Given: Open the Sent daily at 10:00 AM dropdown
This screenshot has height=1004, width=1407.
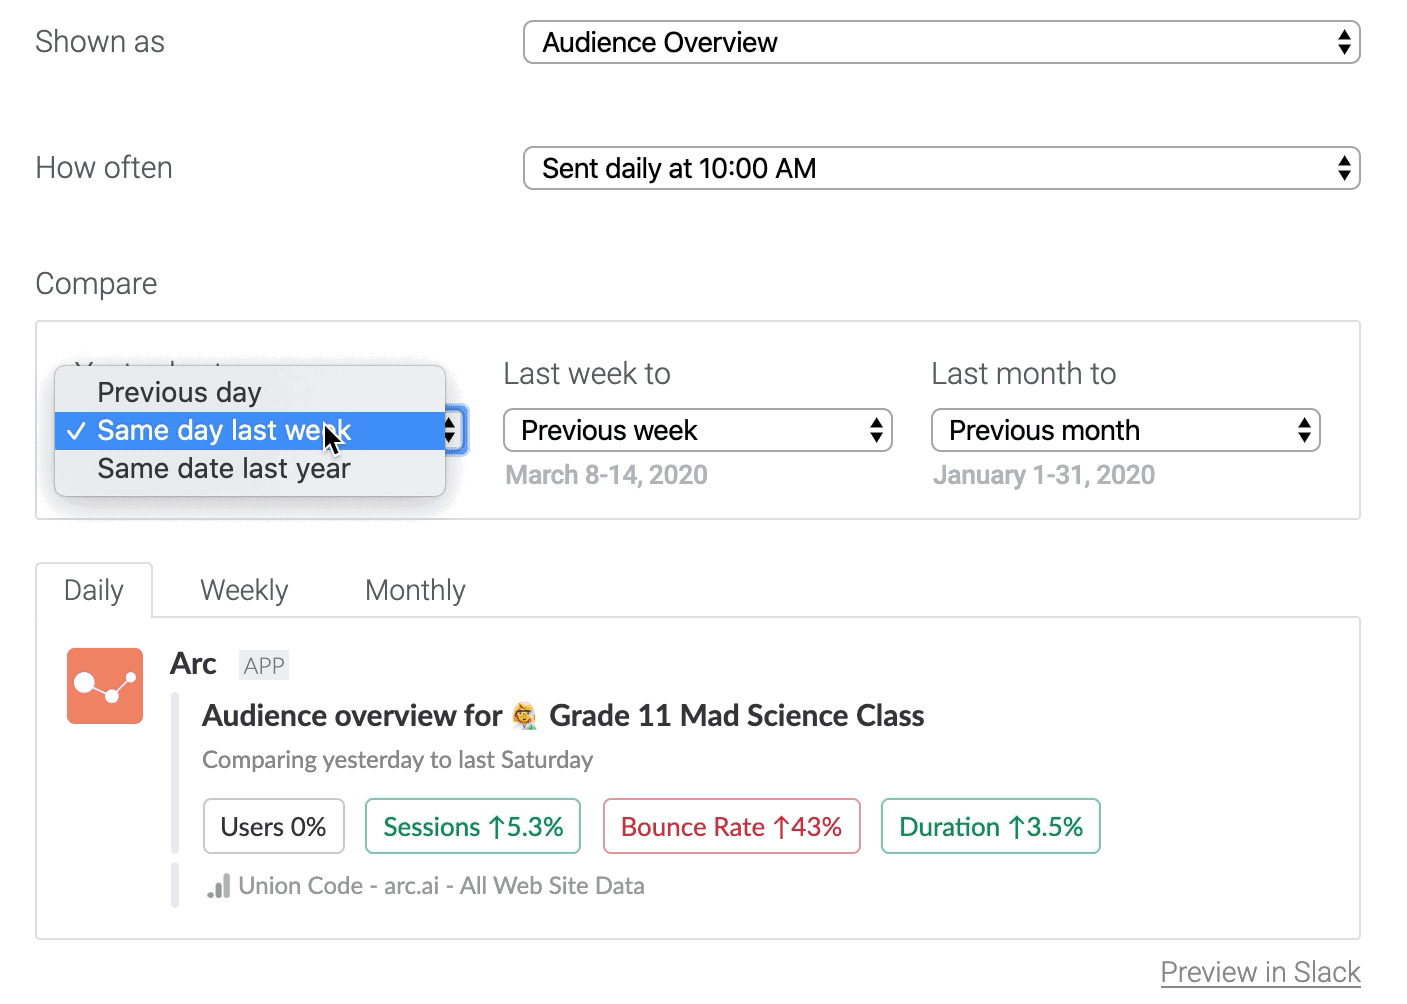Looking at the screenshot, I should (940, 168).
